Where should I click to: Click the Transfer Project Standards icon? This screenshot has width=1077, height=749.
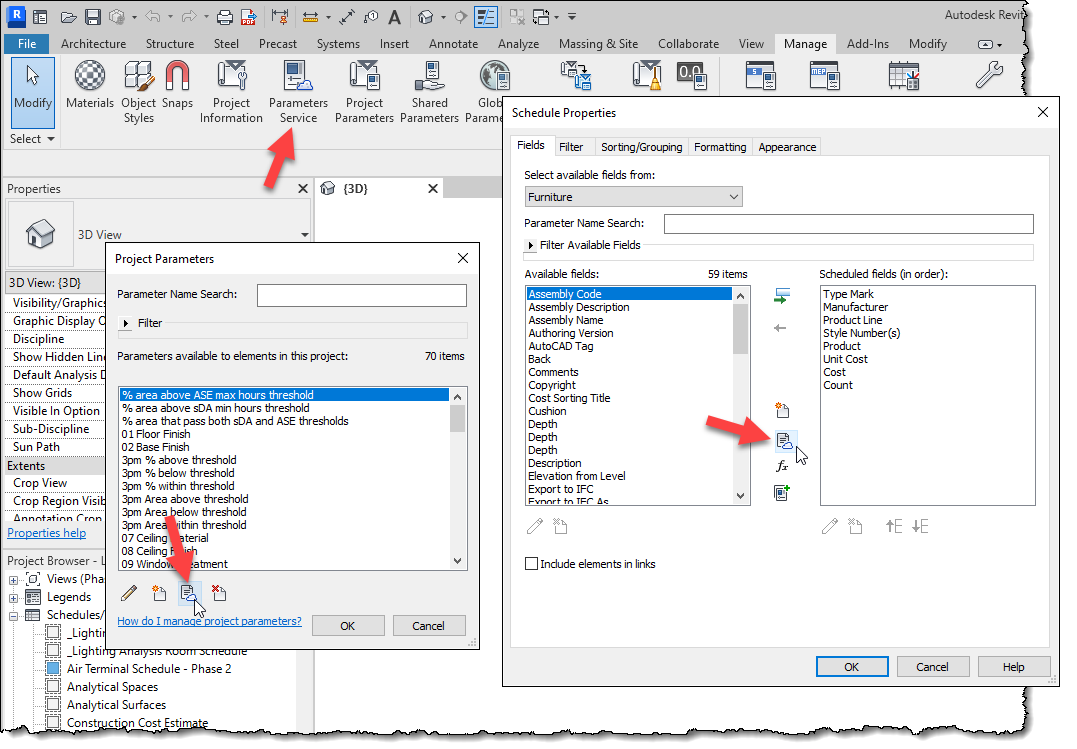tap(576, 76)
